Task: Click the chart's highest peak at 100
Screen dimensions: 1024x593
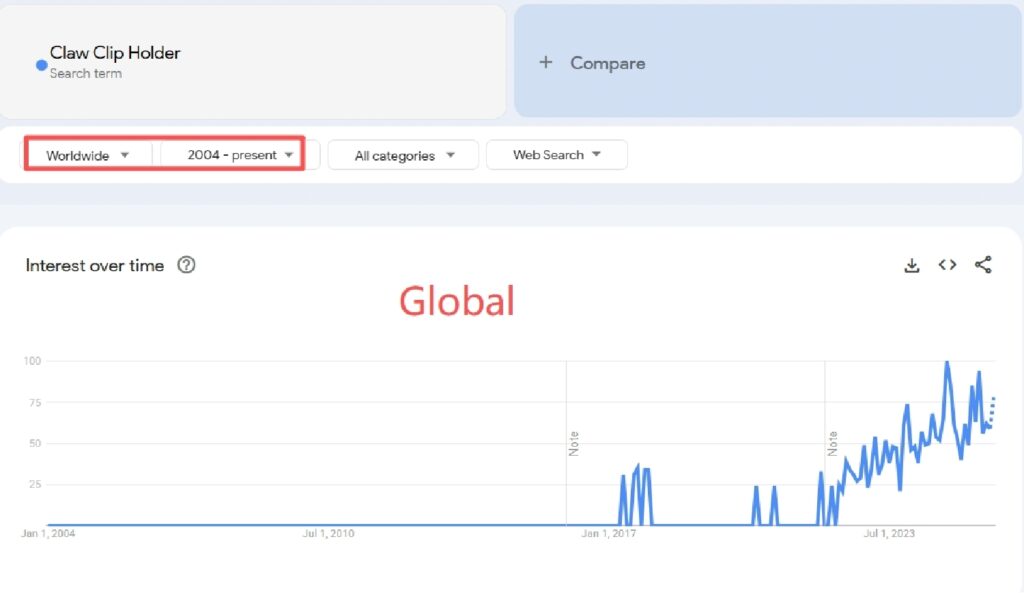Action: (947, 363)
